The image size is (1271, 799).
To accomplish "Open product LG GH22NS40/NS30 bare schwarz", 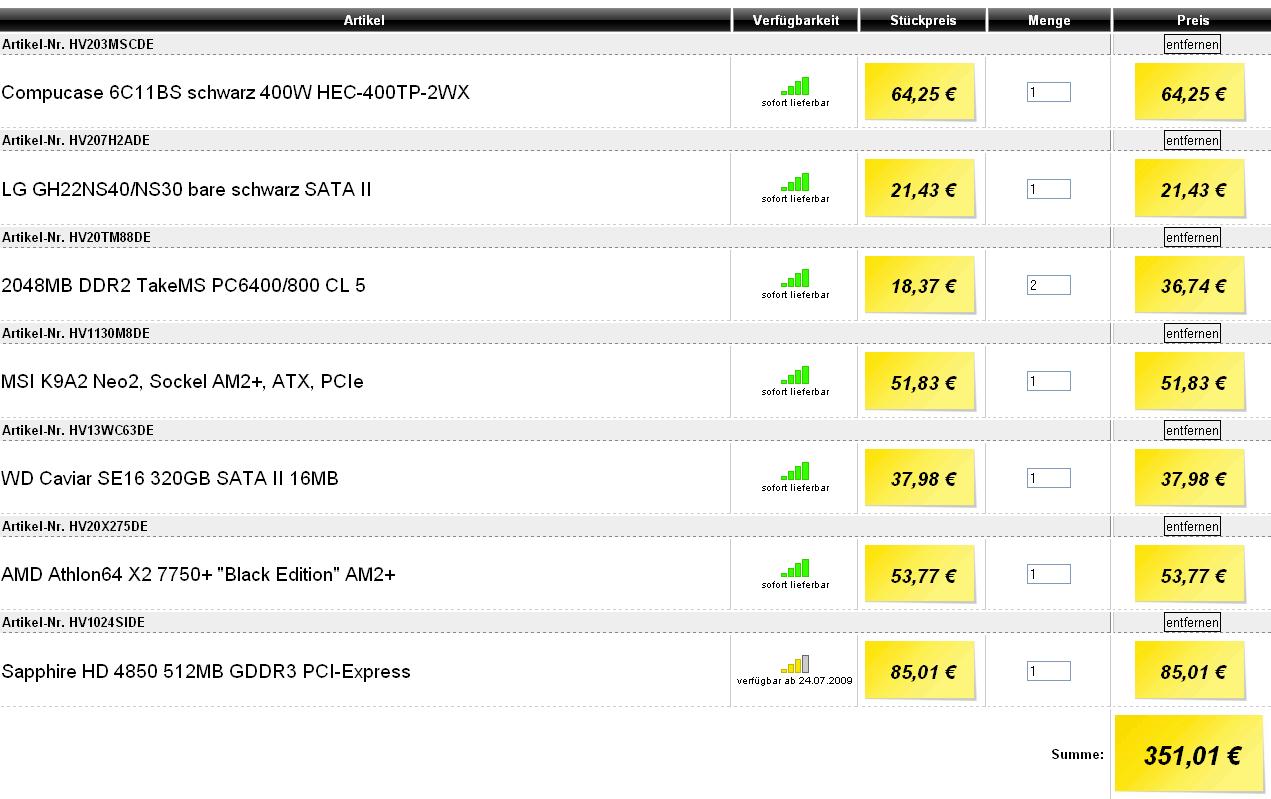I will pyautogui.click(x=187, y=189).
